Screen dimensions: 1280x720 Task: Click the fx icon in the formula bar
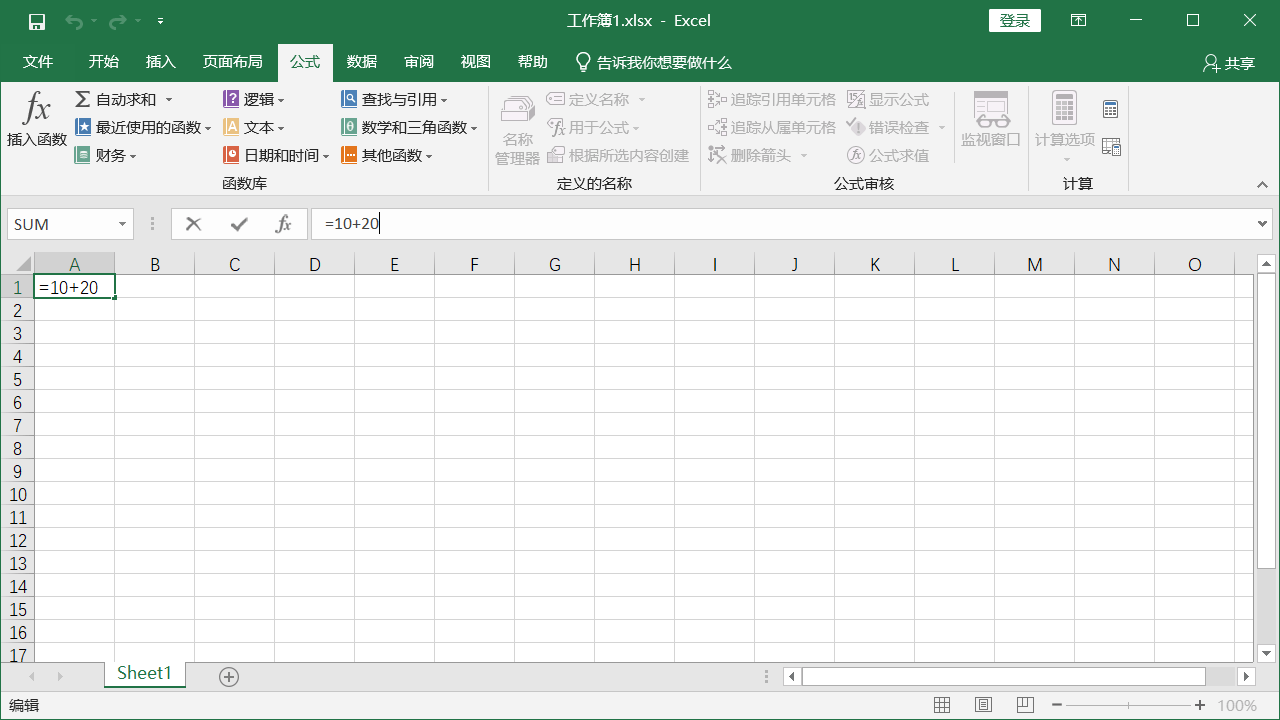[x=284, y=224]
